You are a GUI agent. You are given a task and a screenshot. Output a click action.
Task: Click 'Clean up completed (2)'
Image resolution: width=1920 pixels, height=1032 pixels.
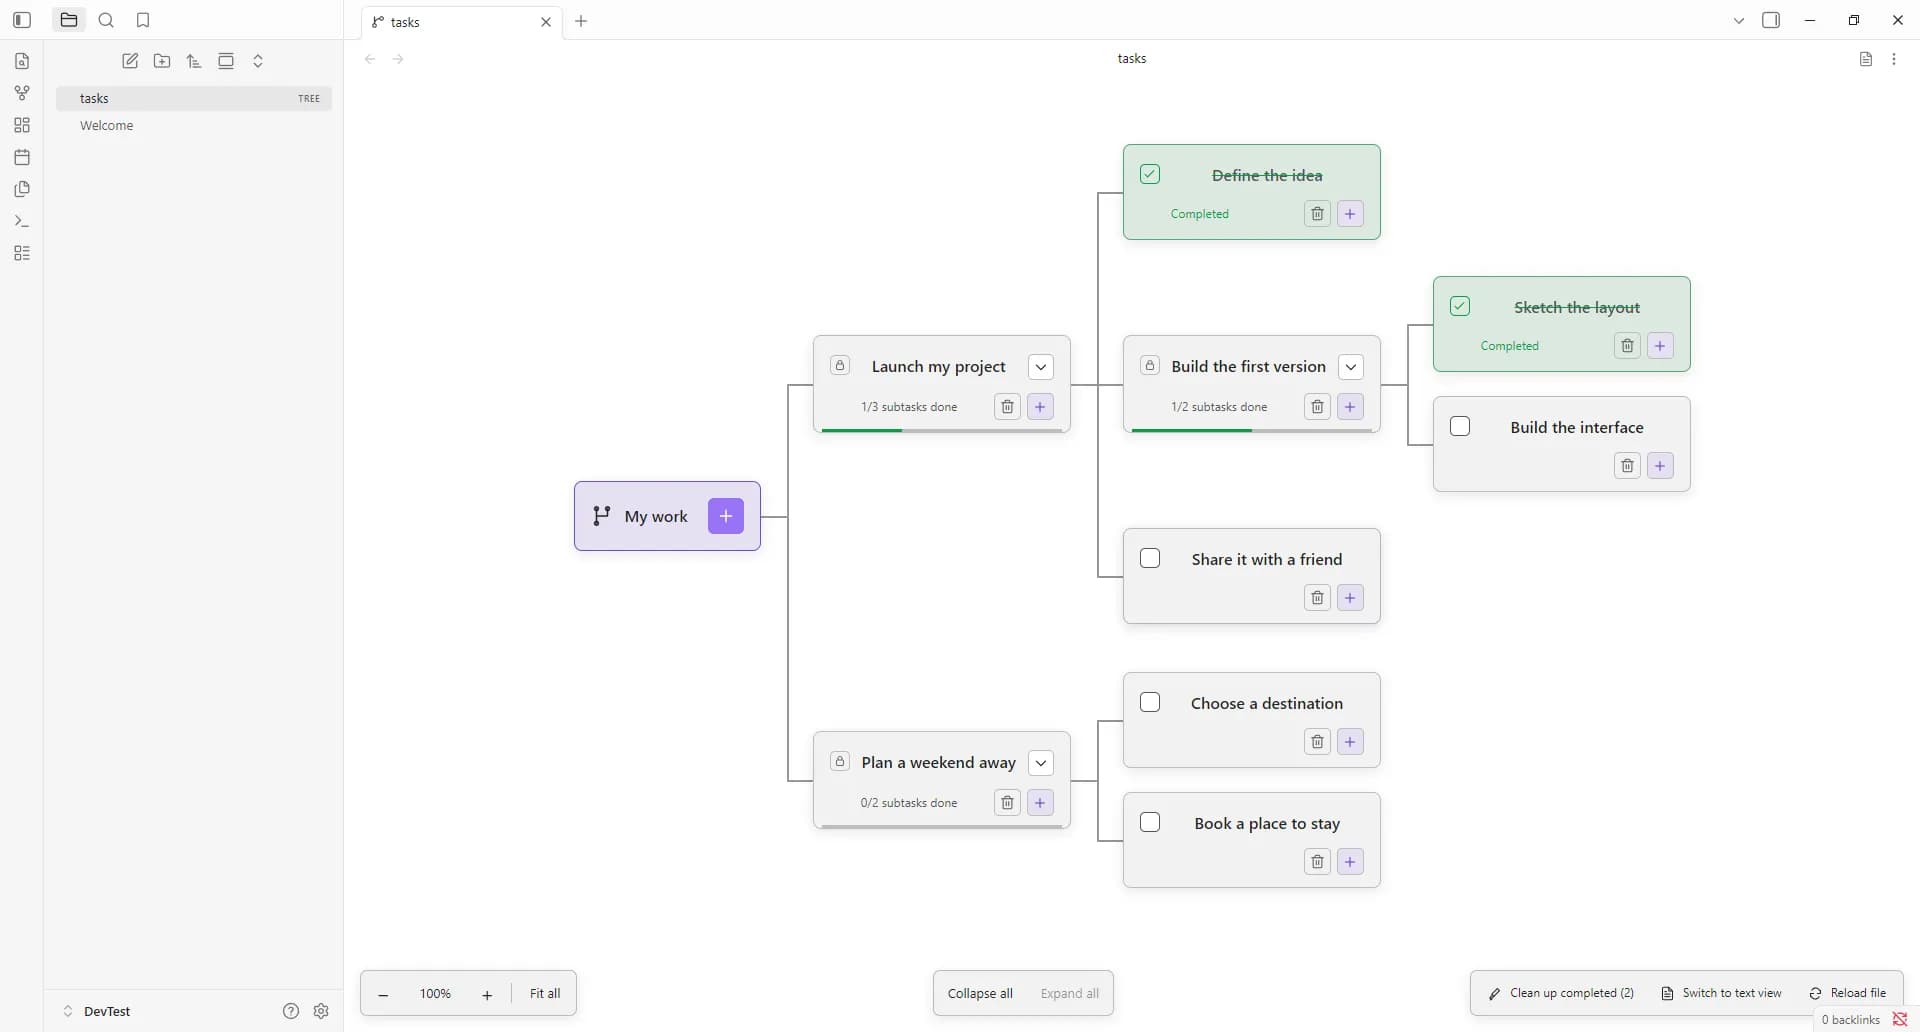(x=1561, y=993)
